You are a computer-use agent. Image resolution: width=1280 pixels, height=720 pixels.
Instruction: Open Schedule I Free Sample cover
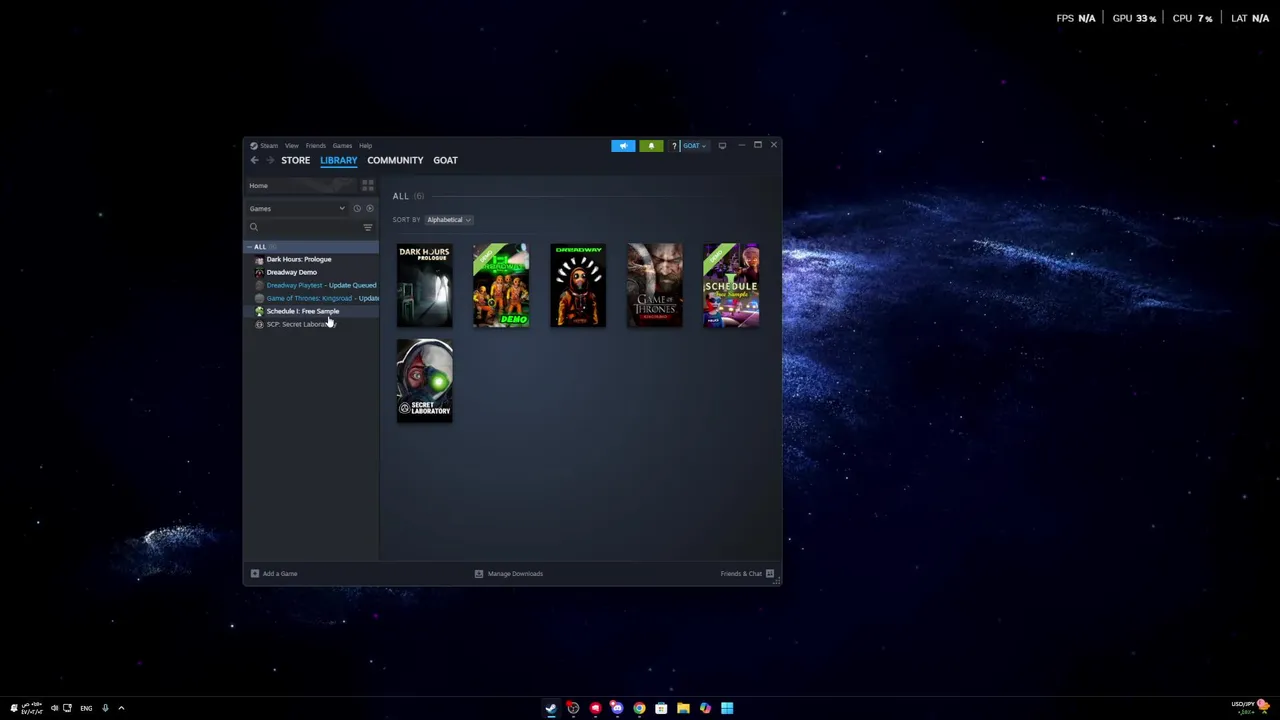pos(731,285)
